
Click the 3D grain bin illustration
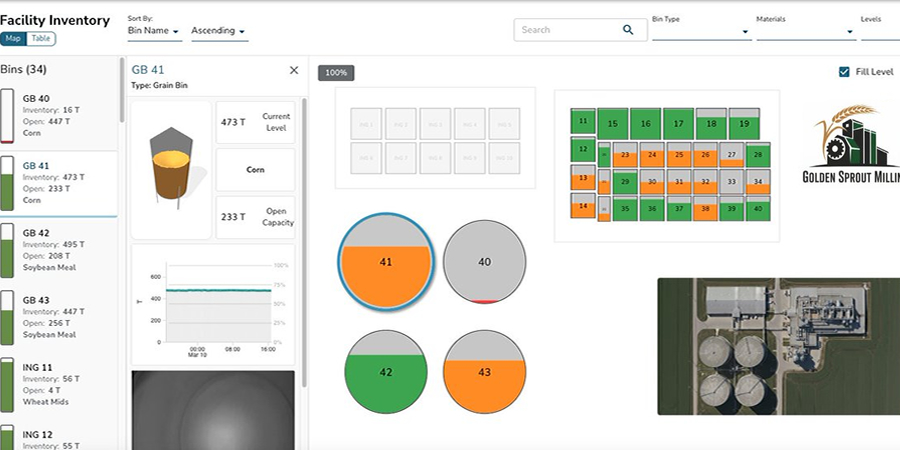pyautogui.click(x=171, y=170)
